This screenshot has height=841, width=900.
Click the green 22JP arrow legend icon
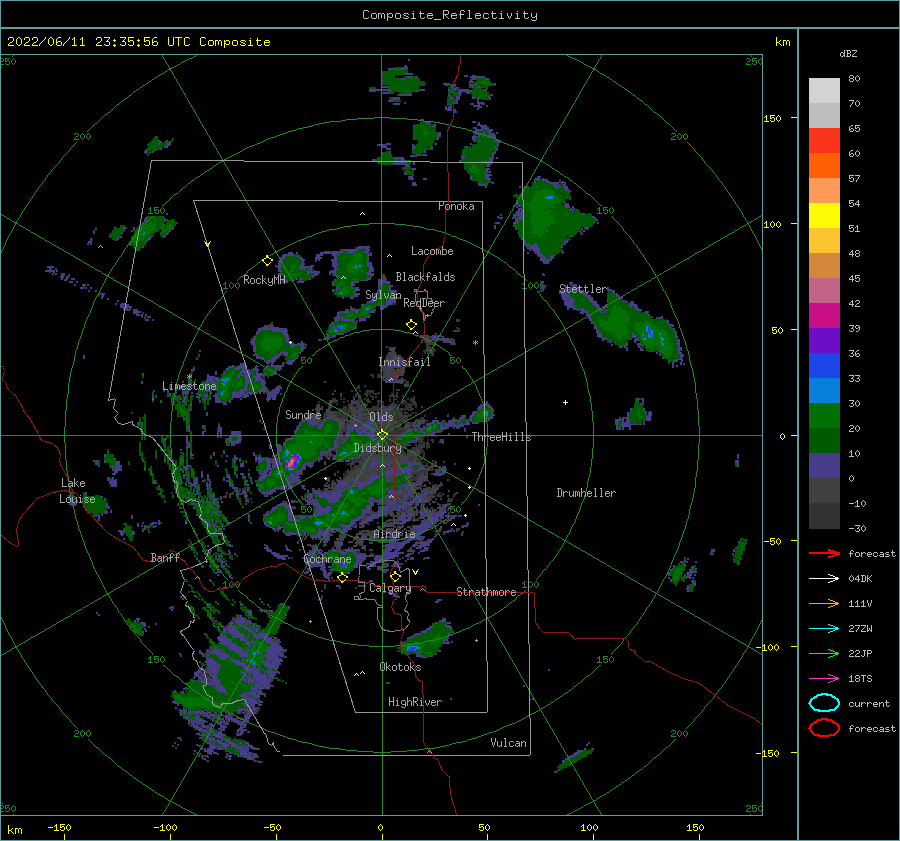tap(824, 653)
